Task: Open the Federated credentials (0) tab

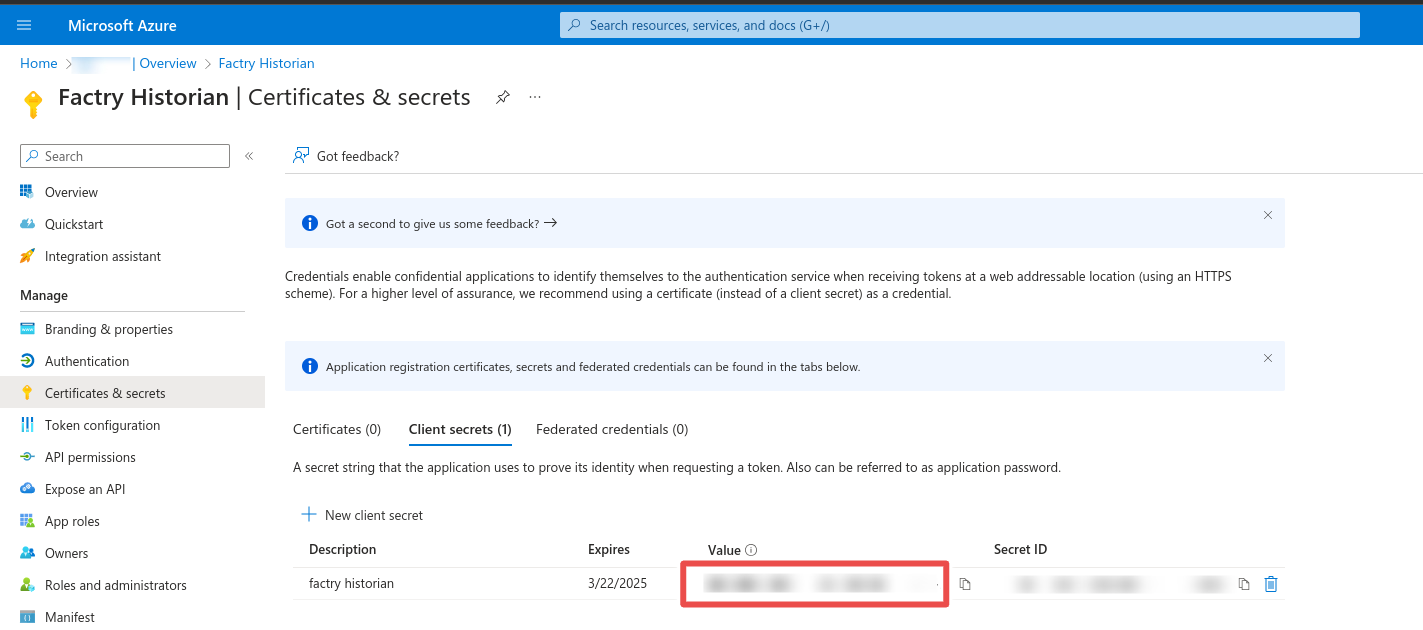Action: click(612, 429)
